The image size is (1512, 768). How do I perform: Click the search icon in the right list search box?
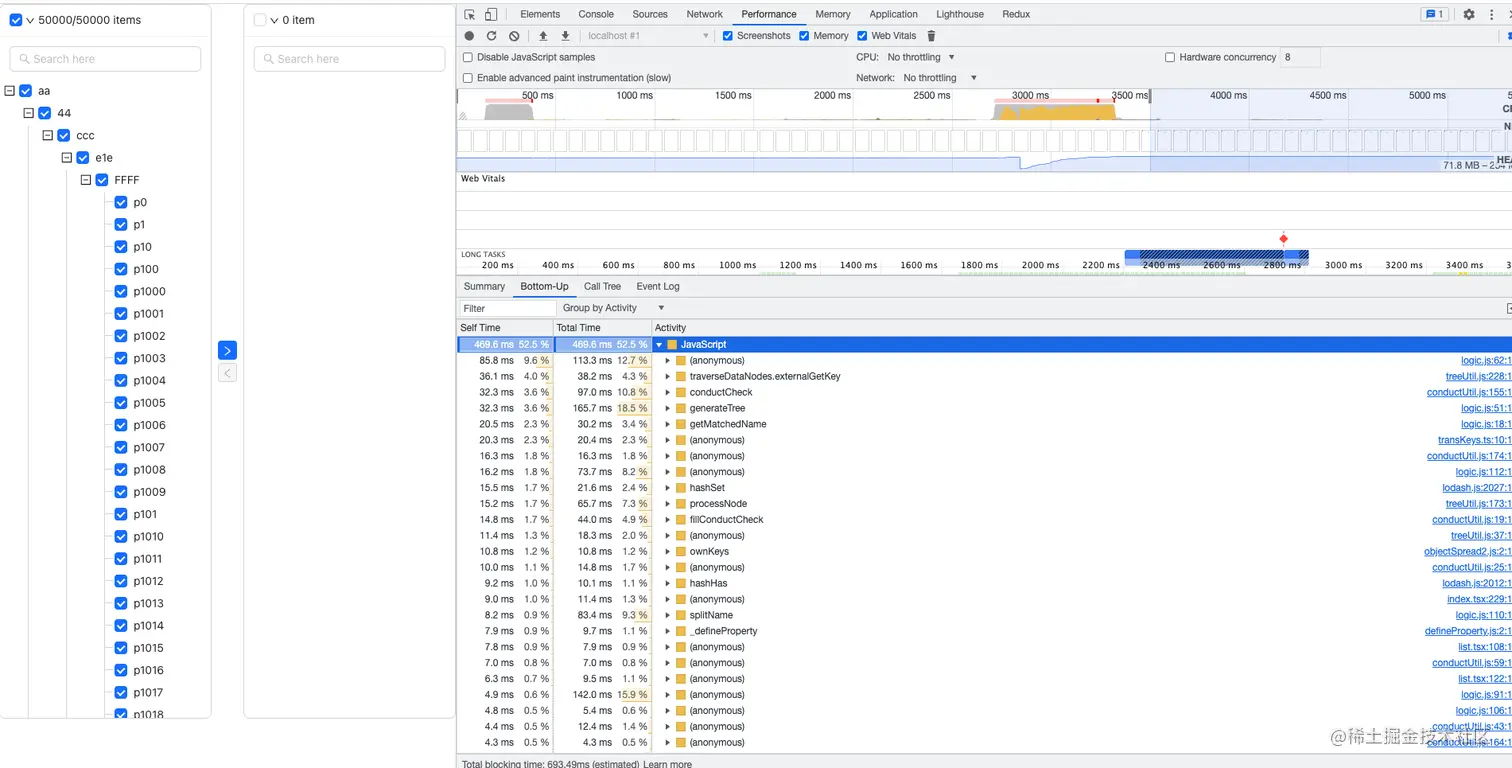268,59
